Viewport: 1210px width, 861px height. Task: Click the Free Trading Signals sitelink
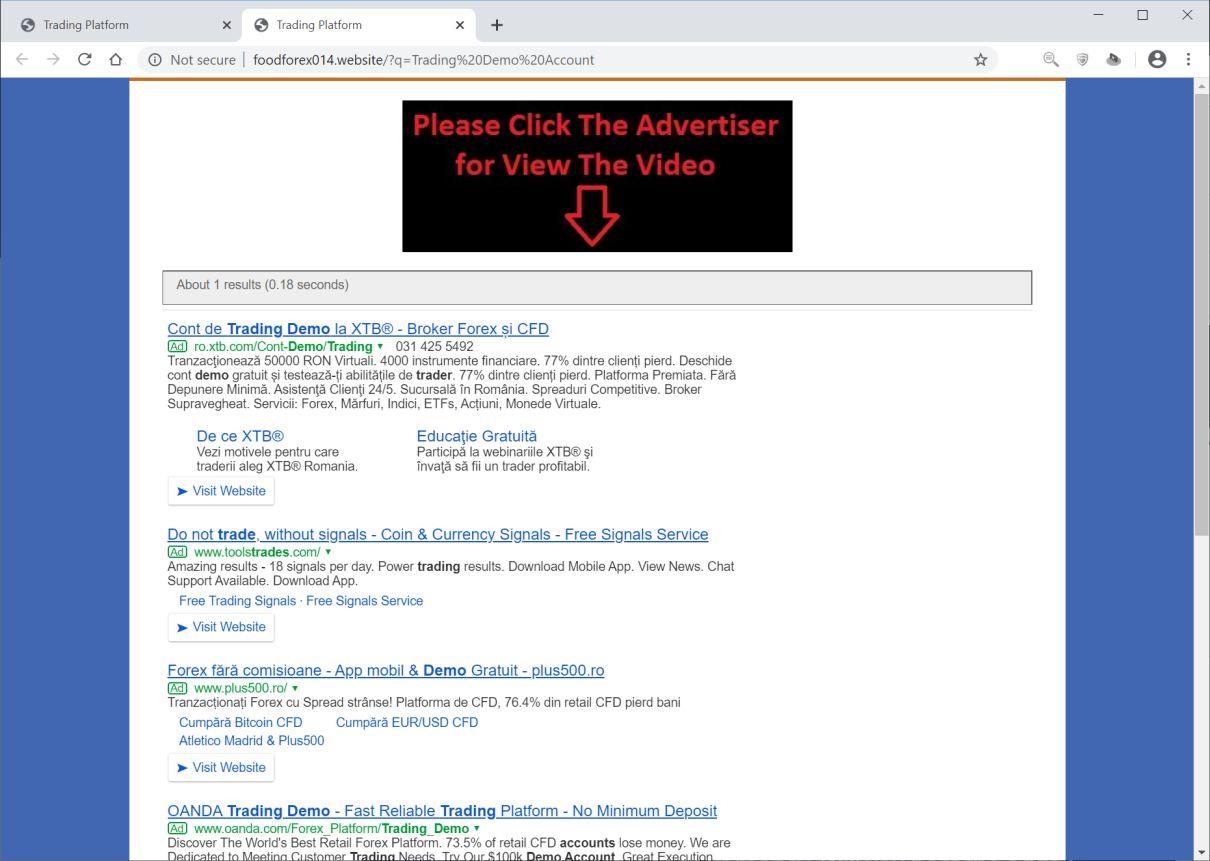pyautogui.click(x=237, y=601)
